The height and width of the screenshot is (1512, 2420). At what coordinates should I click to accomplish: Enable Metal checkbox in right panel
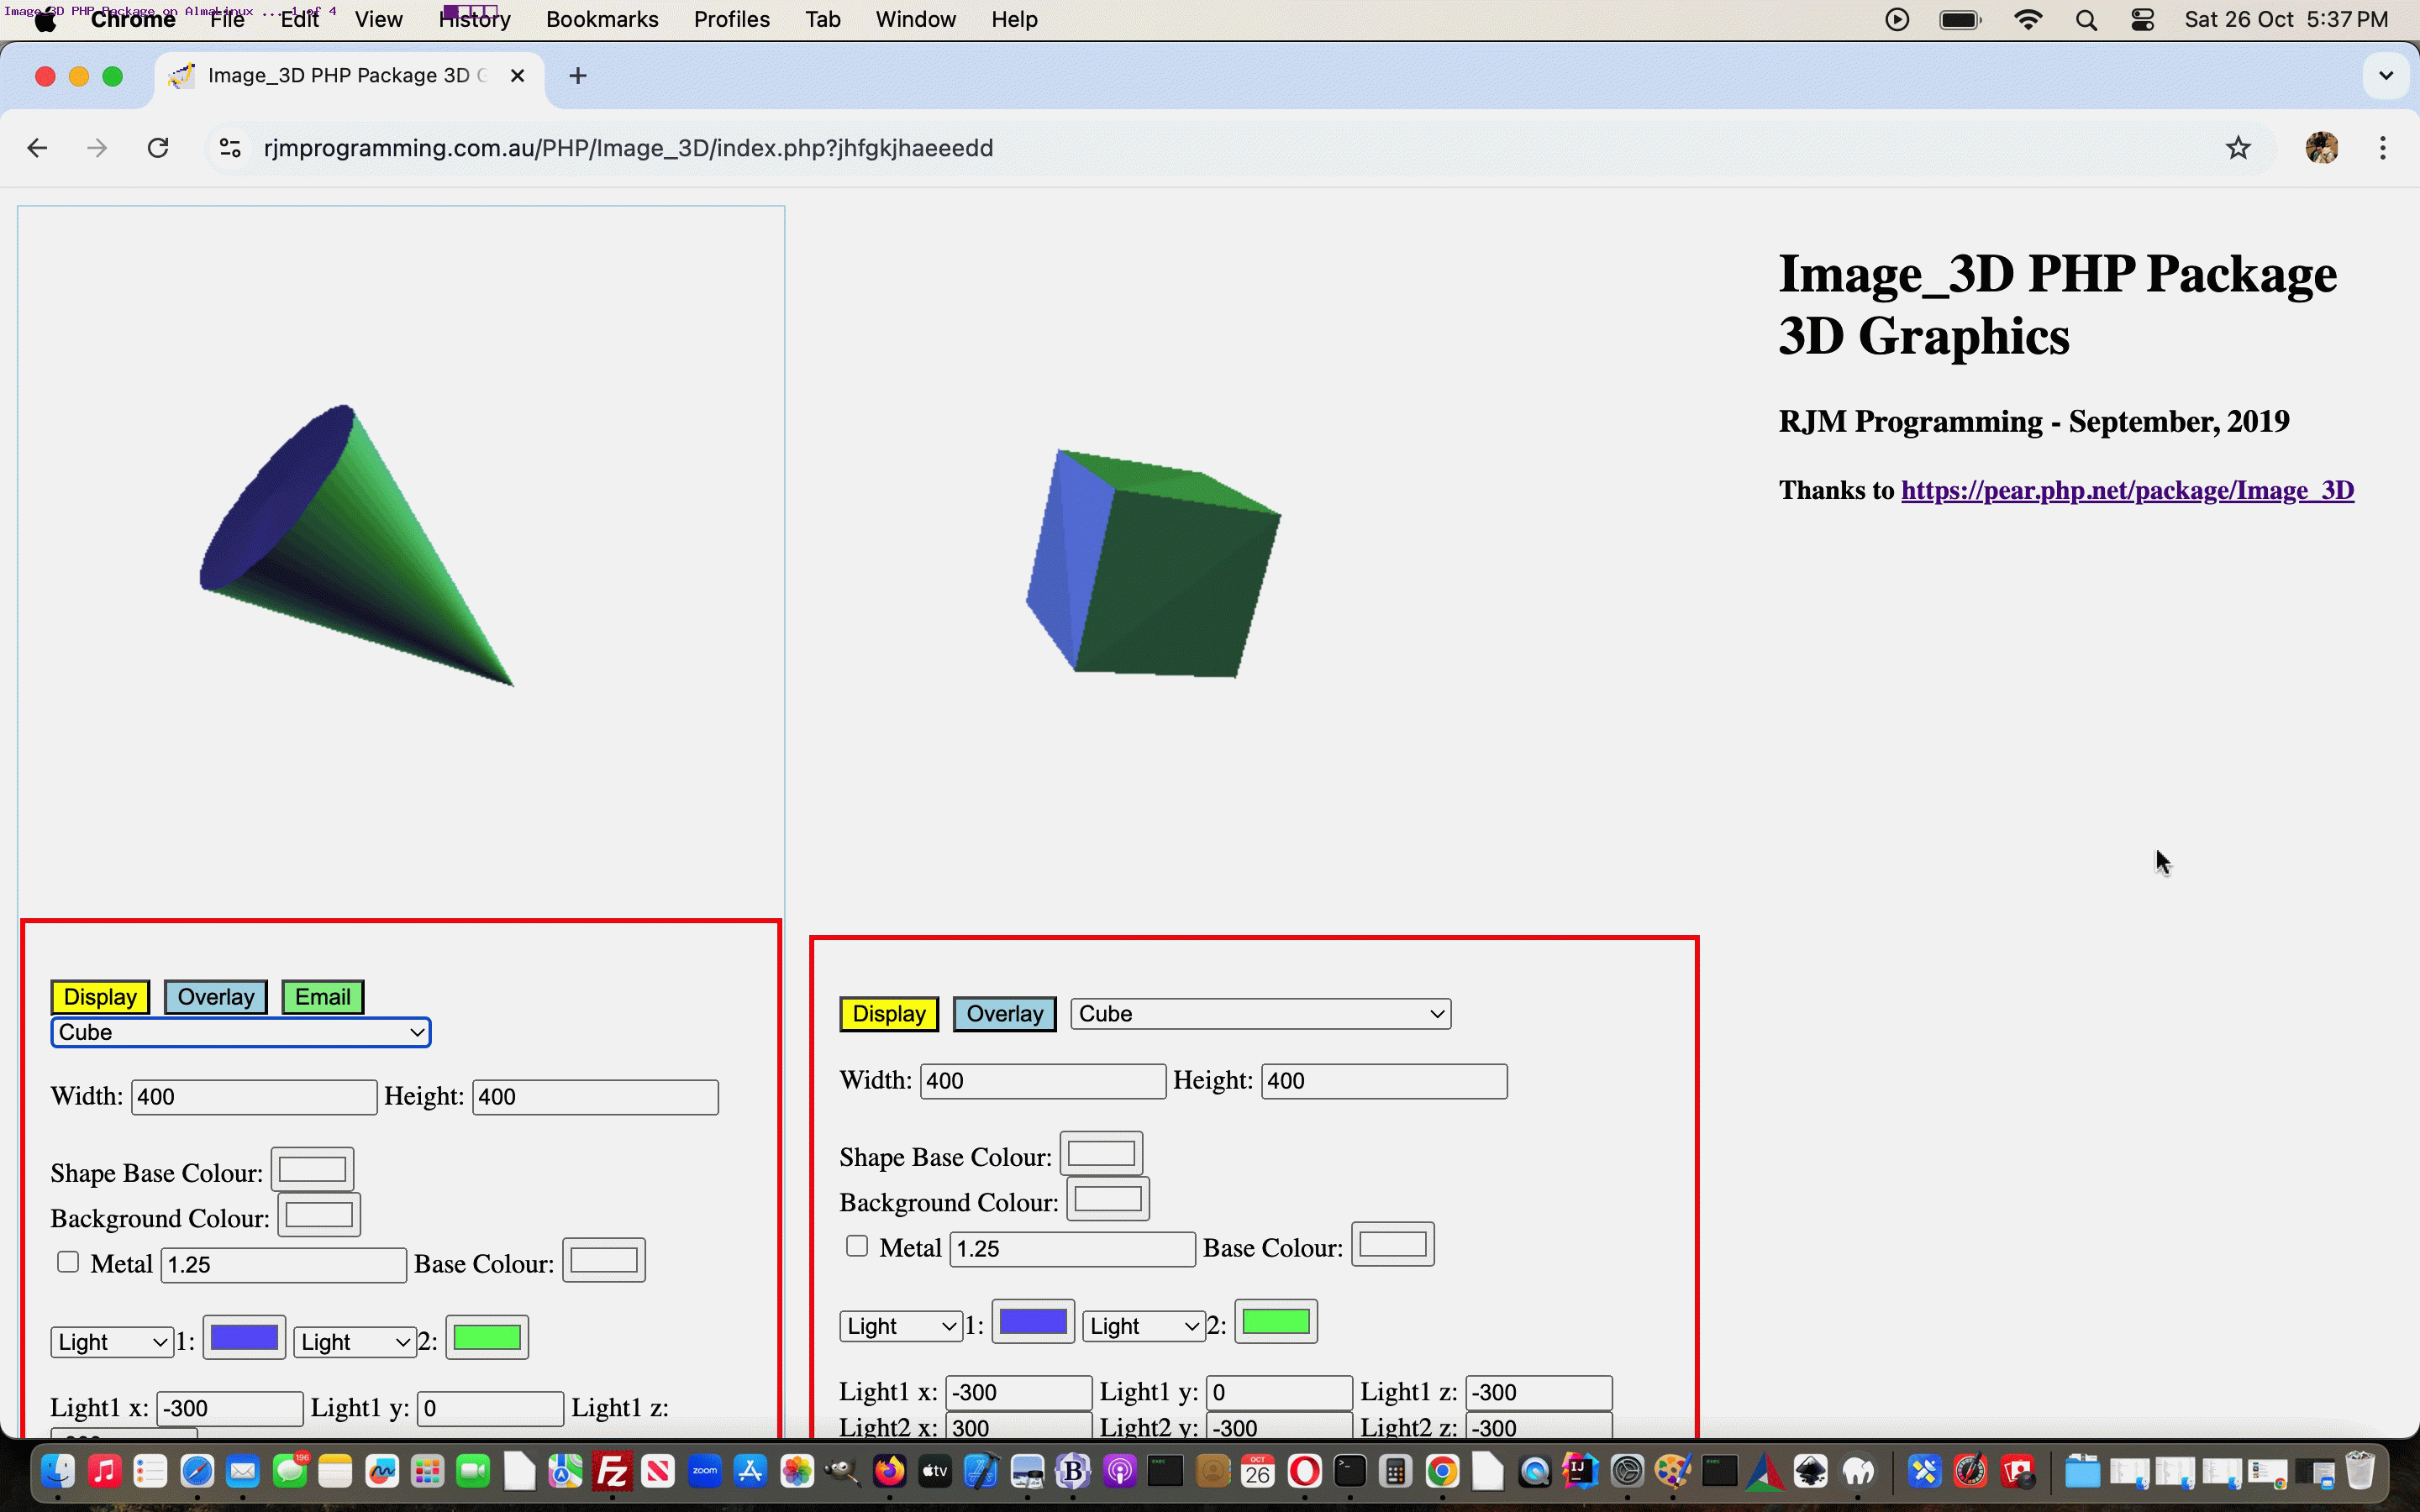(x=857, y=1246)
